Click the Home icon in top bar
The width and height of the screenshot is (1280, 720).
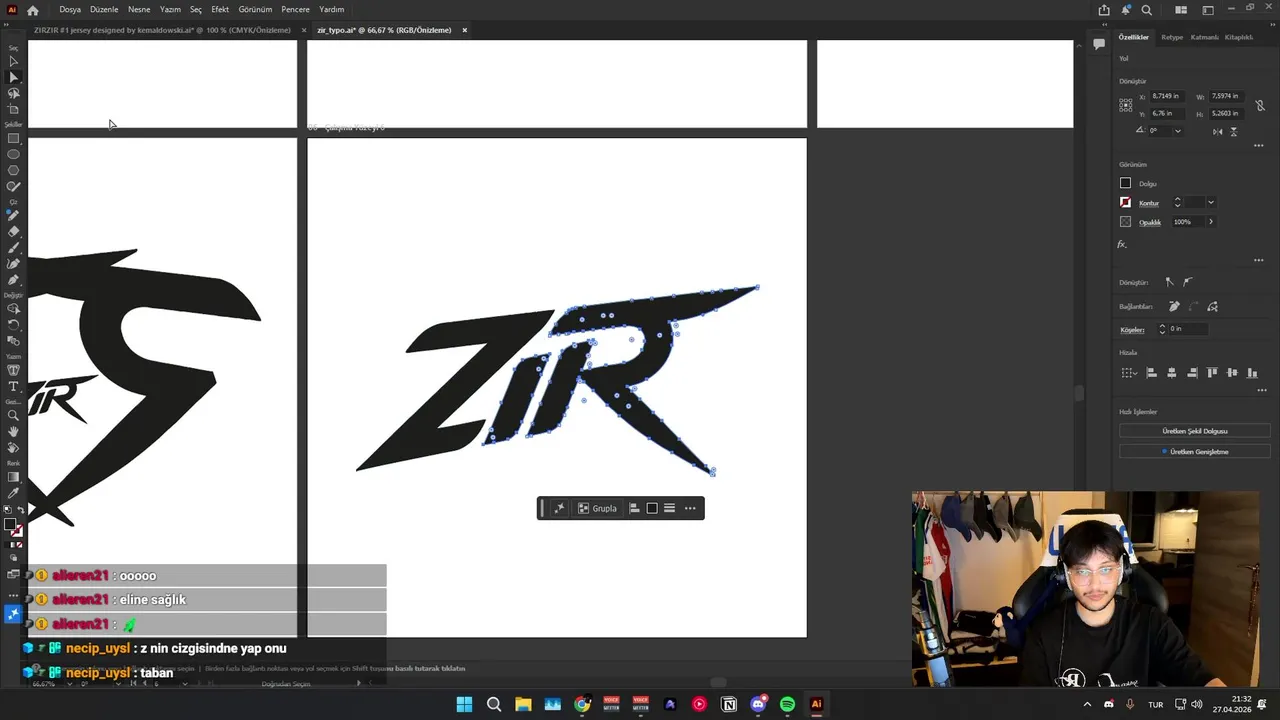pos(33,10)
